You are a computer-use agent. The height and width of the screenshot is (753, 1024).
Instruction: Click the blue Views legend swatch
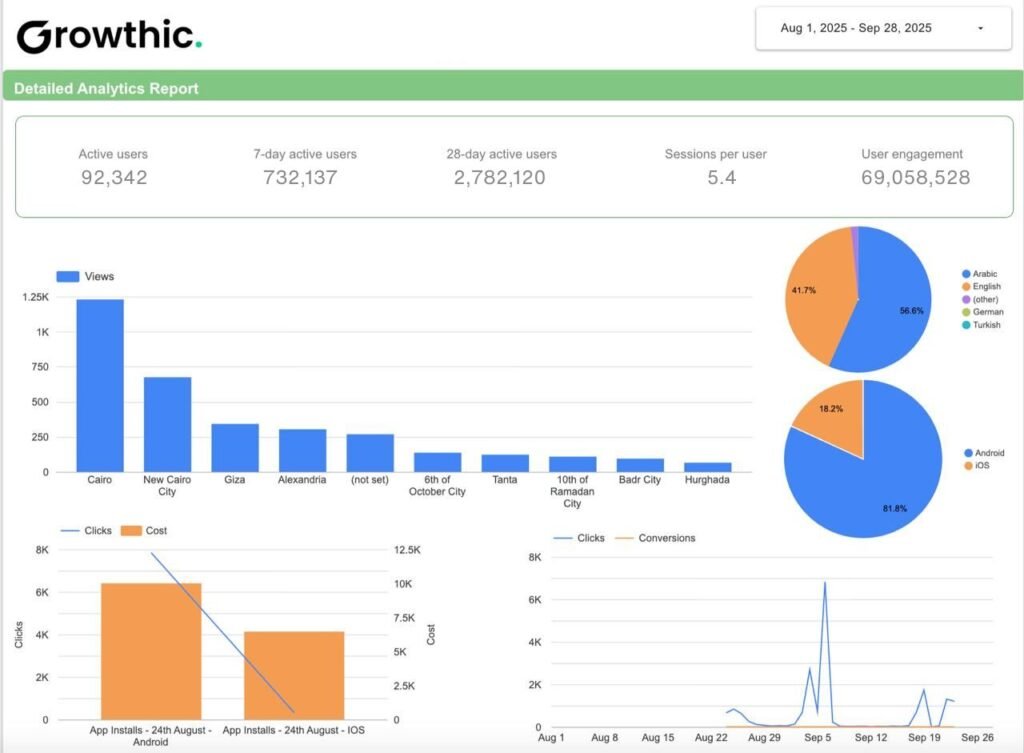[x=68, y=276]
